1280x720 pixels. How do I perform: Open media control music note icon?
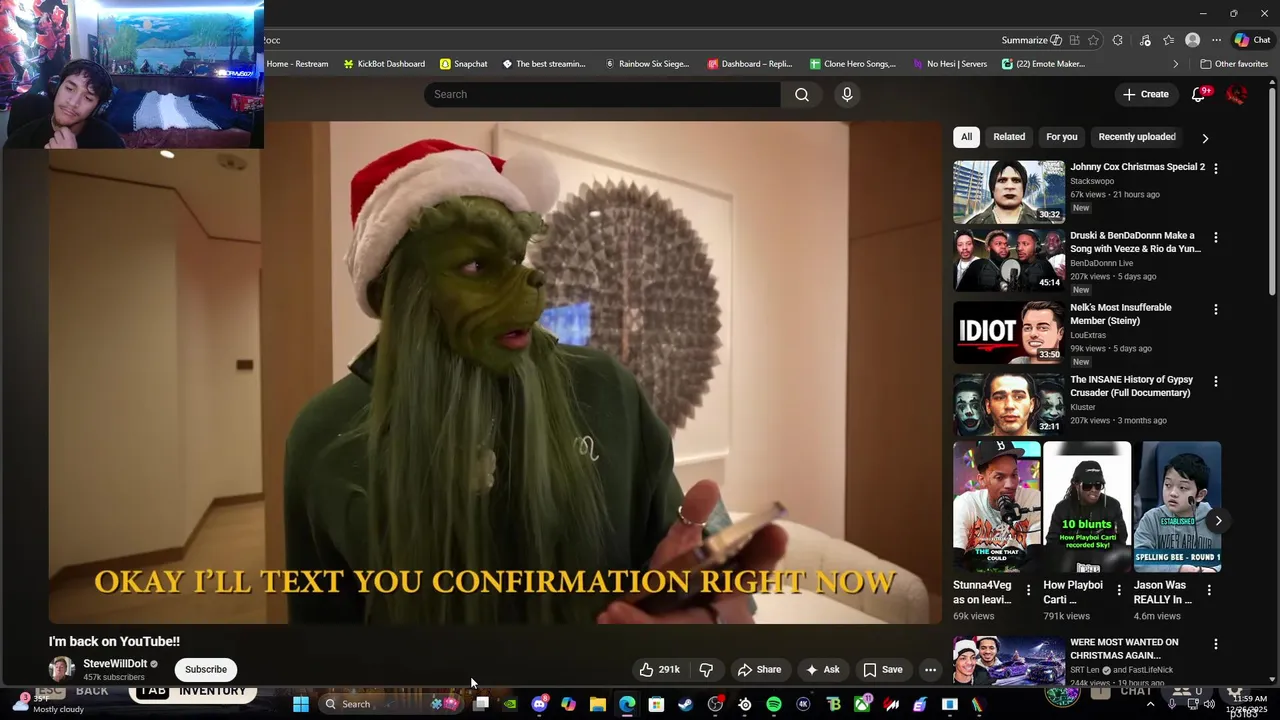[1145, 40]
